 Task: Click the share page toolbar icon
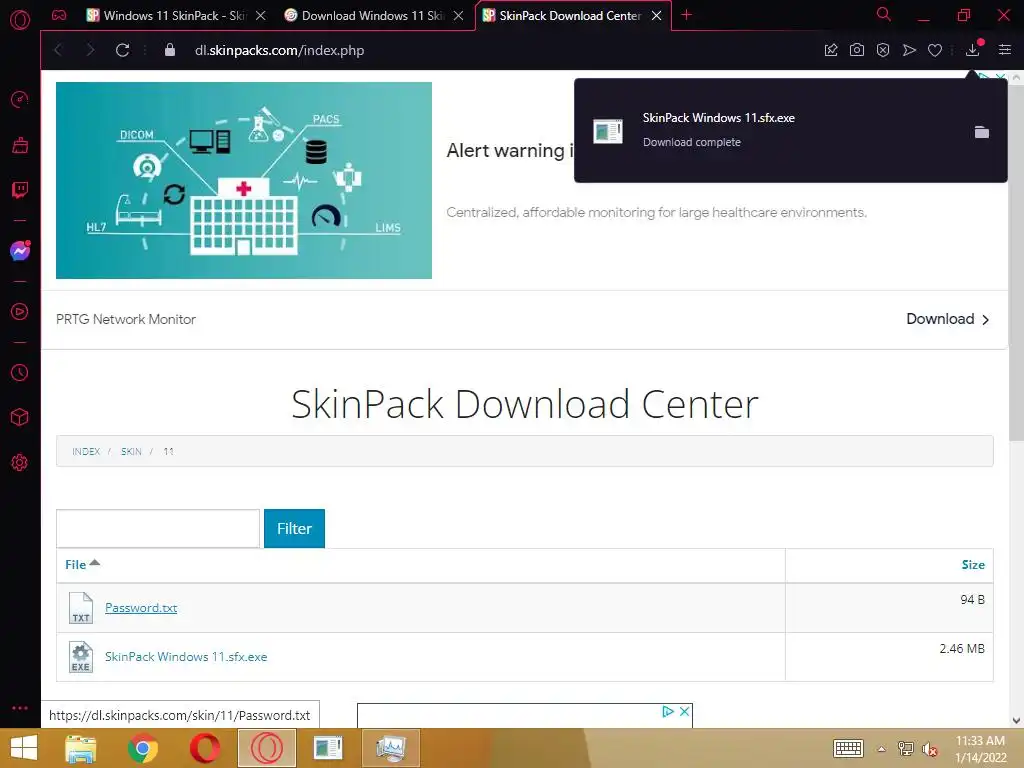coord(831,50)
